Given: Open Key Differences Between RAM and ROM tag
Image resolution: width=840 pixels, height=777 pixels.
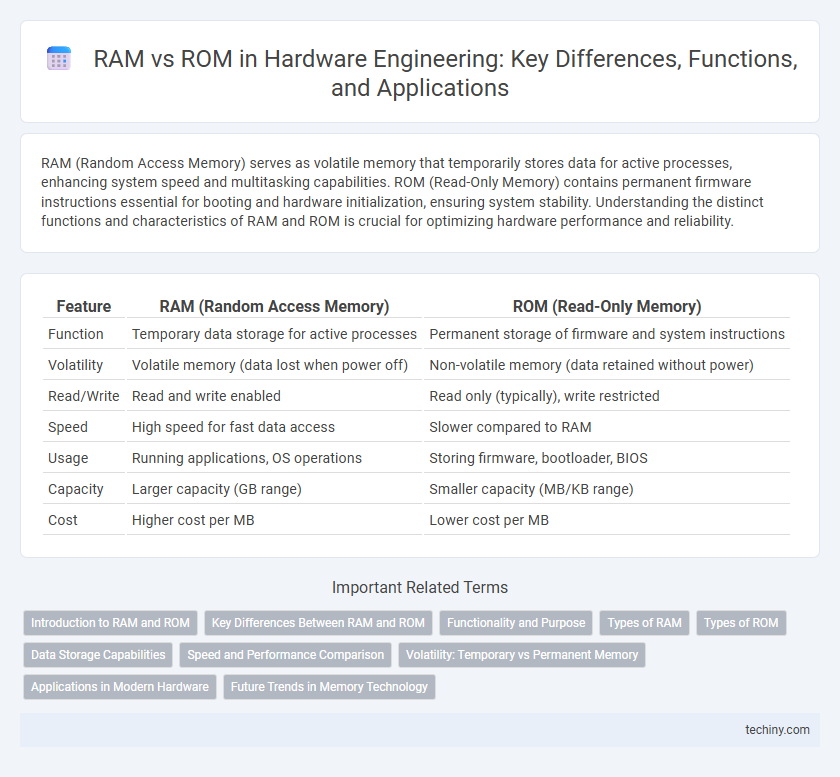Looking at the screenshot, I should [318, 623].
